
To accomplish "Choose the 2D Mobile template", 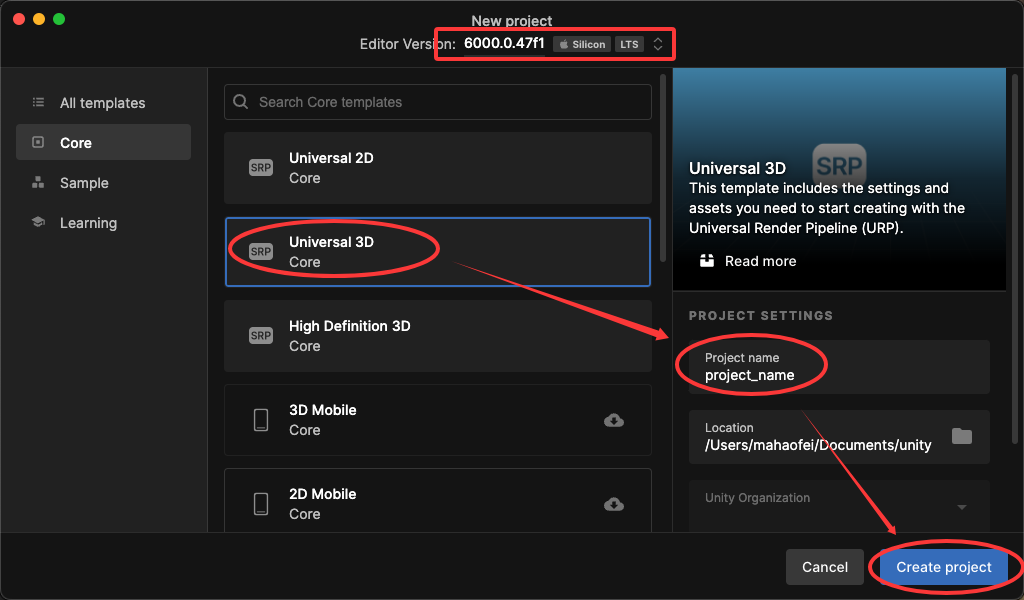I will [x=438, y=501].
